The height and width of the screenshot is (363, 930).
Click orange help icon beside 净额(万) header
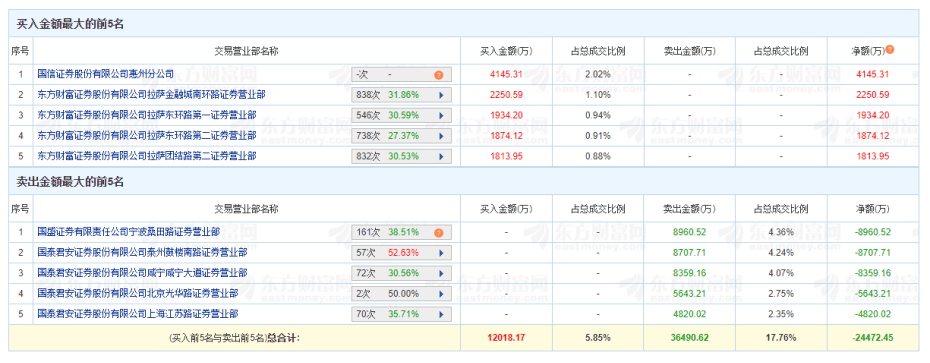click(890, 50)
